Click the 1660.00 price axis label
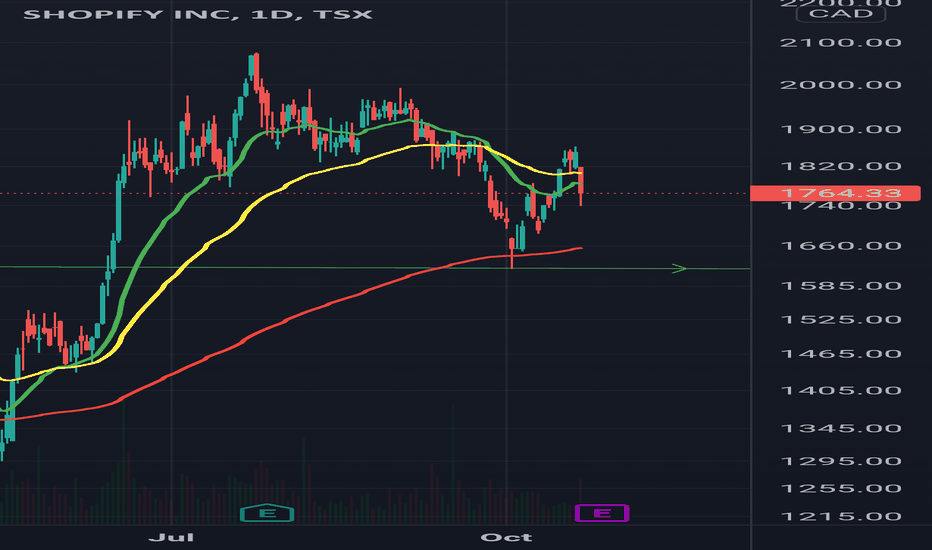The width and height of the screenshot is (932, 550). pos(840,246)
